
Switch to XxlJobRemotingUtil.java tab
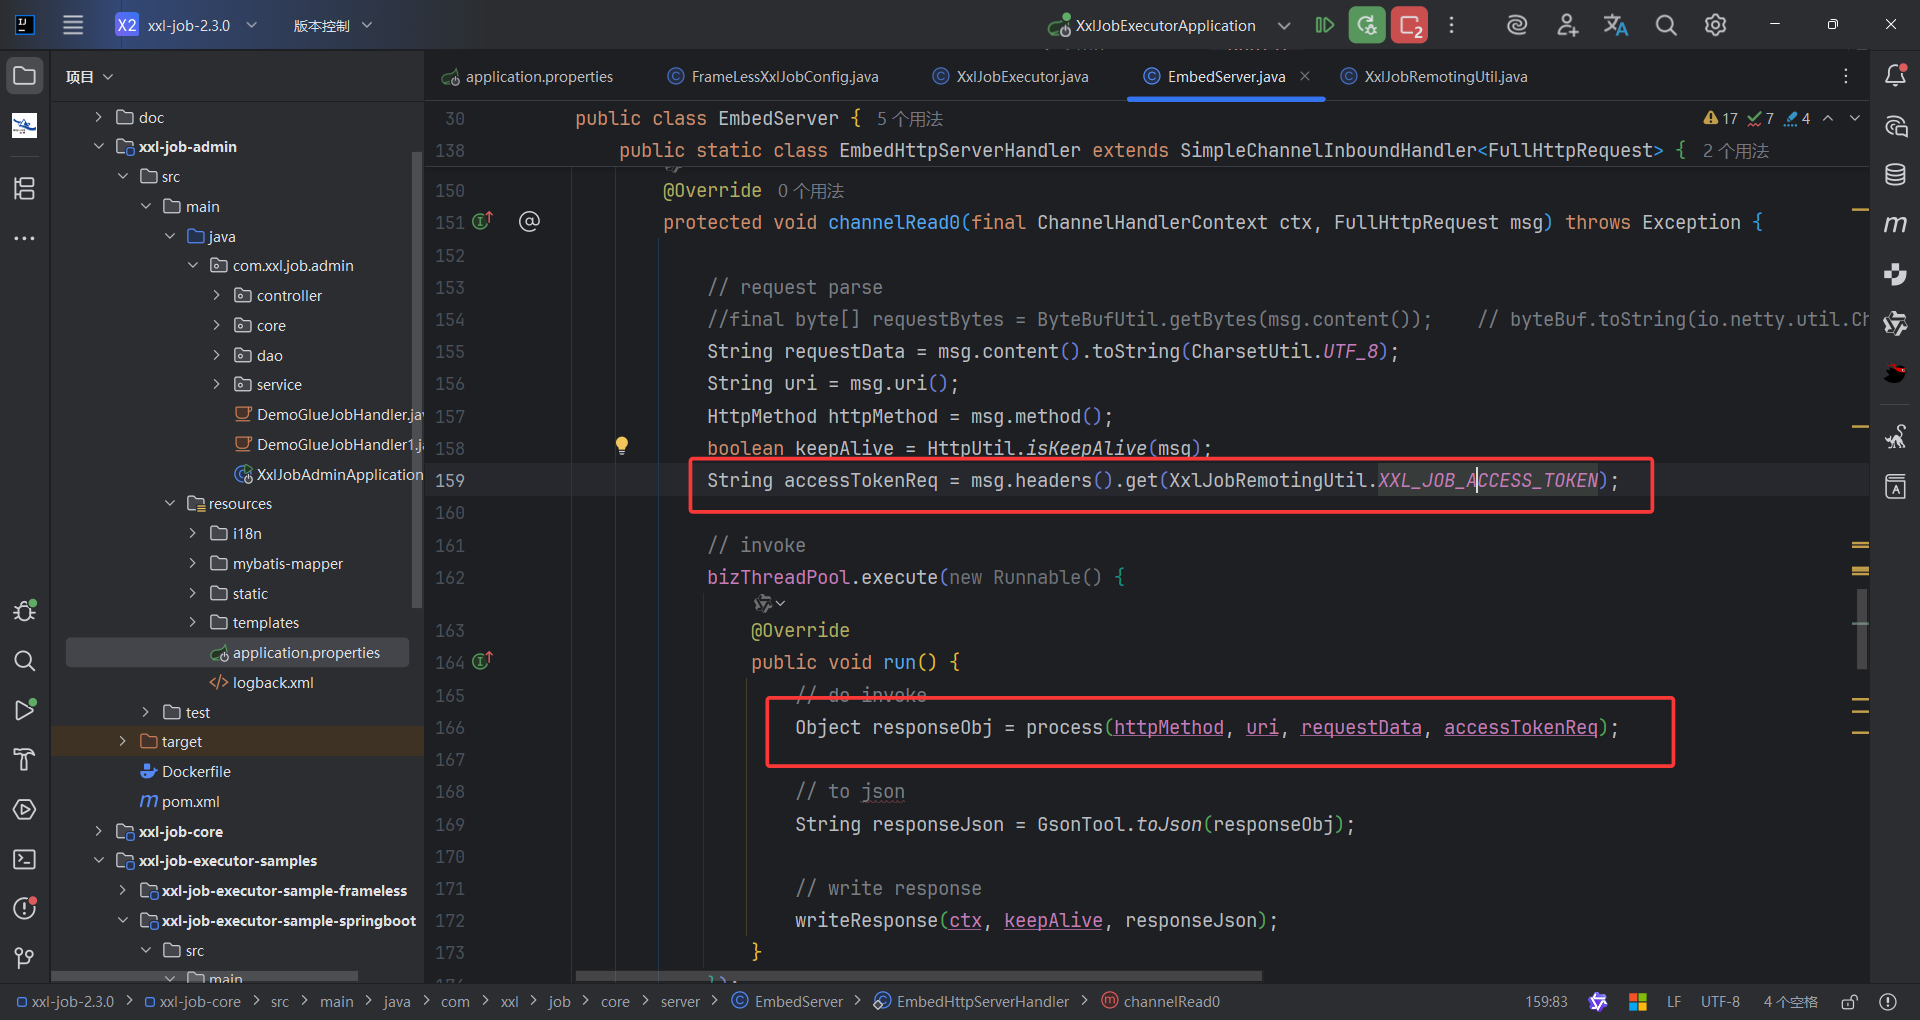pyautogui.click(x=1434, y=77)
